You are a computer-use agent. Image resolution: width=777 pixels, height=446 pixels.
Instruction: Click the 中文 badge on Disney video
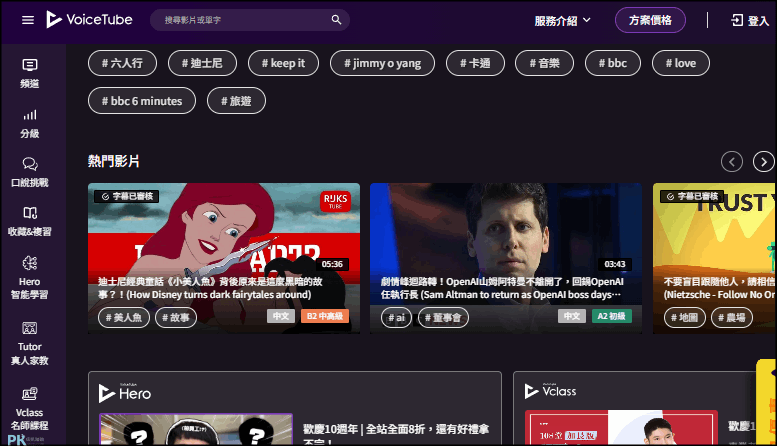click(x=281, y=316)
